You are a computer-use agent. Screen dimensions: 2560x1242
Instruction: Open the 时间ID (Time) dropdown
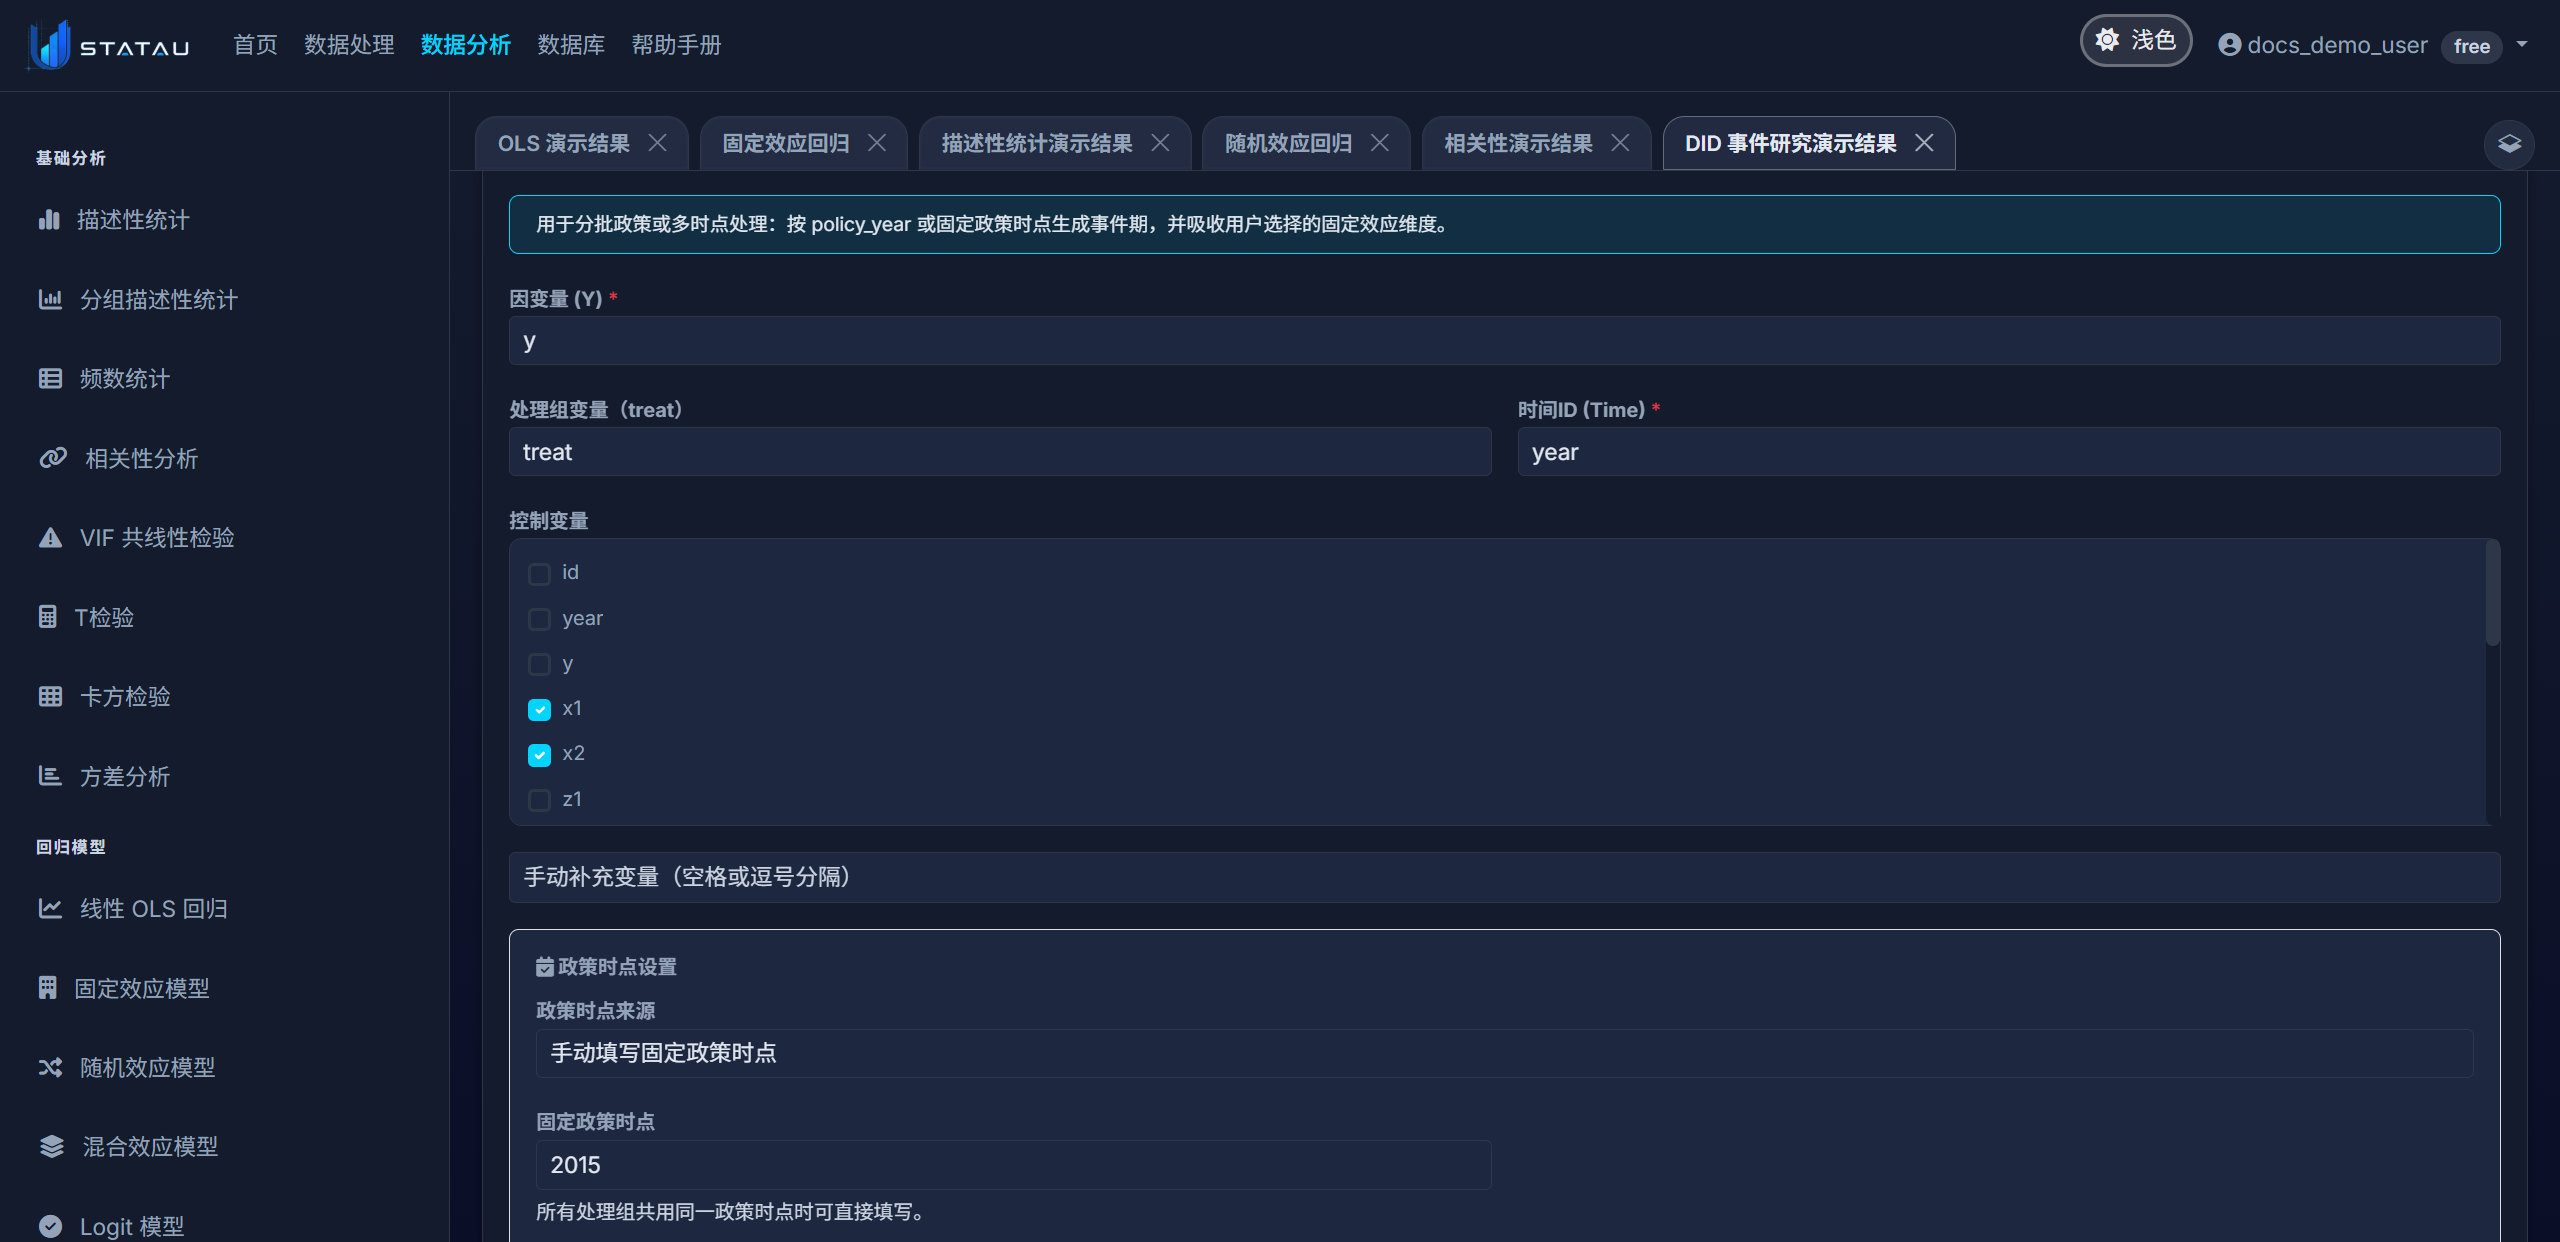pyautogui.click(x=2009, y=452)
